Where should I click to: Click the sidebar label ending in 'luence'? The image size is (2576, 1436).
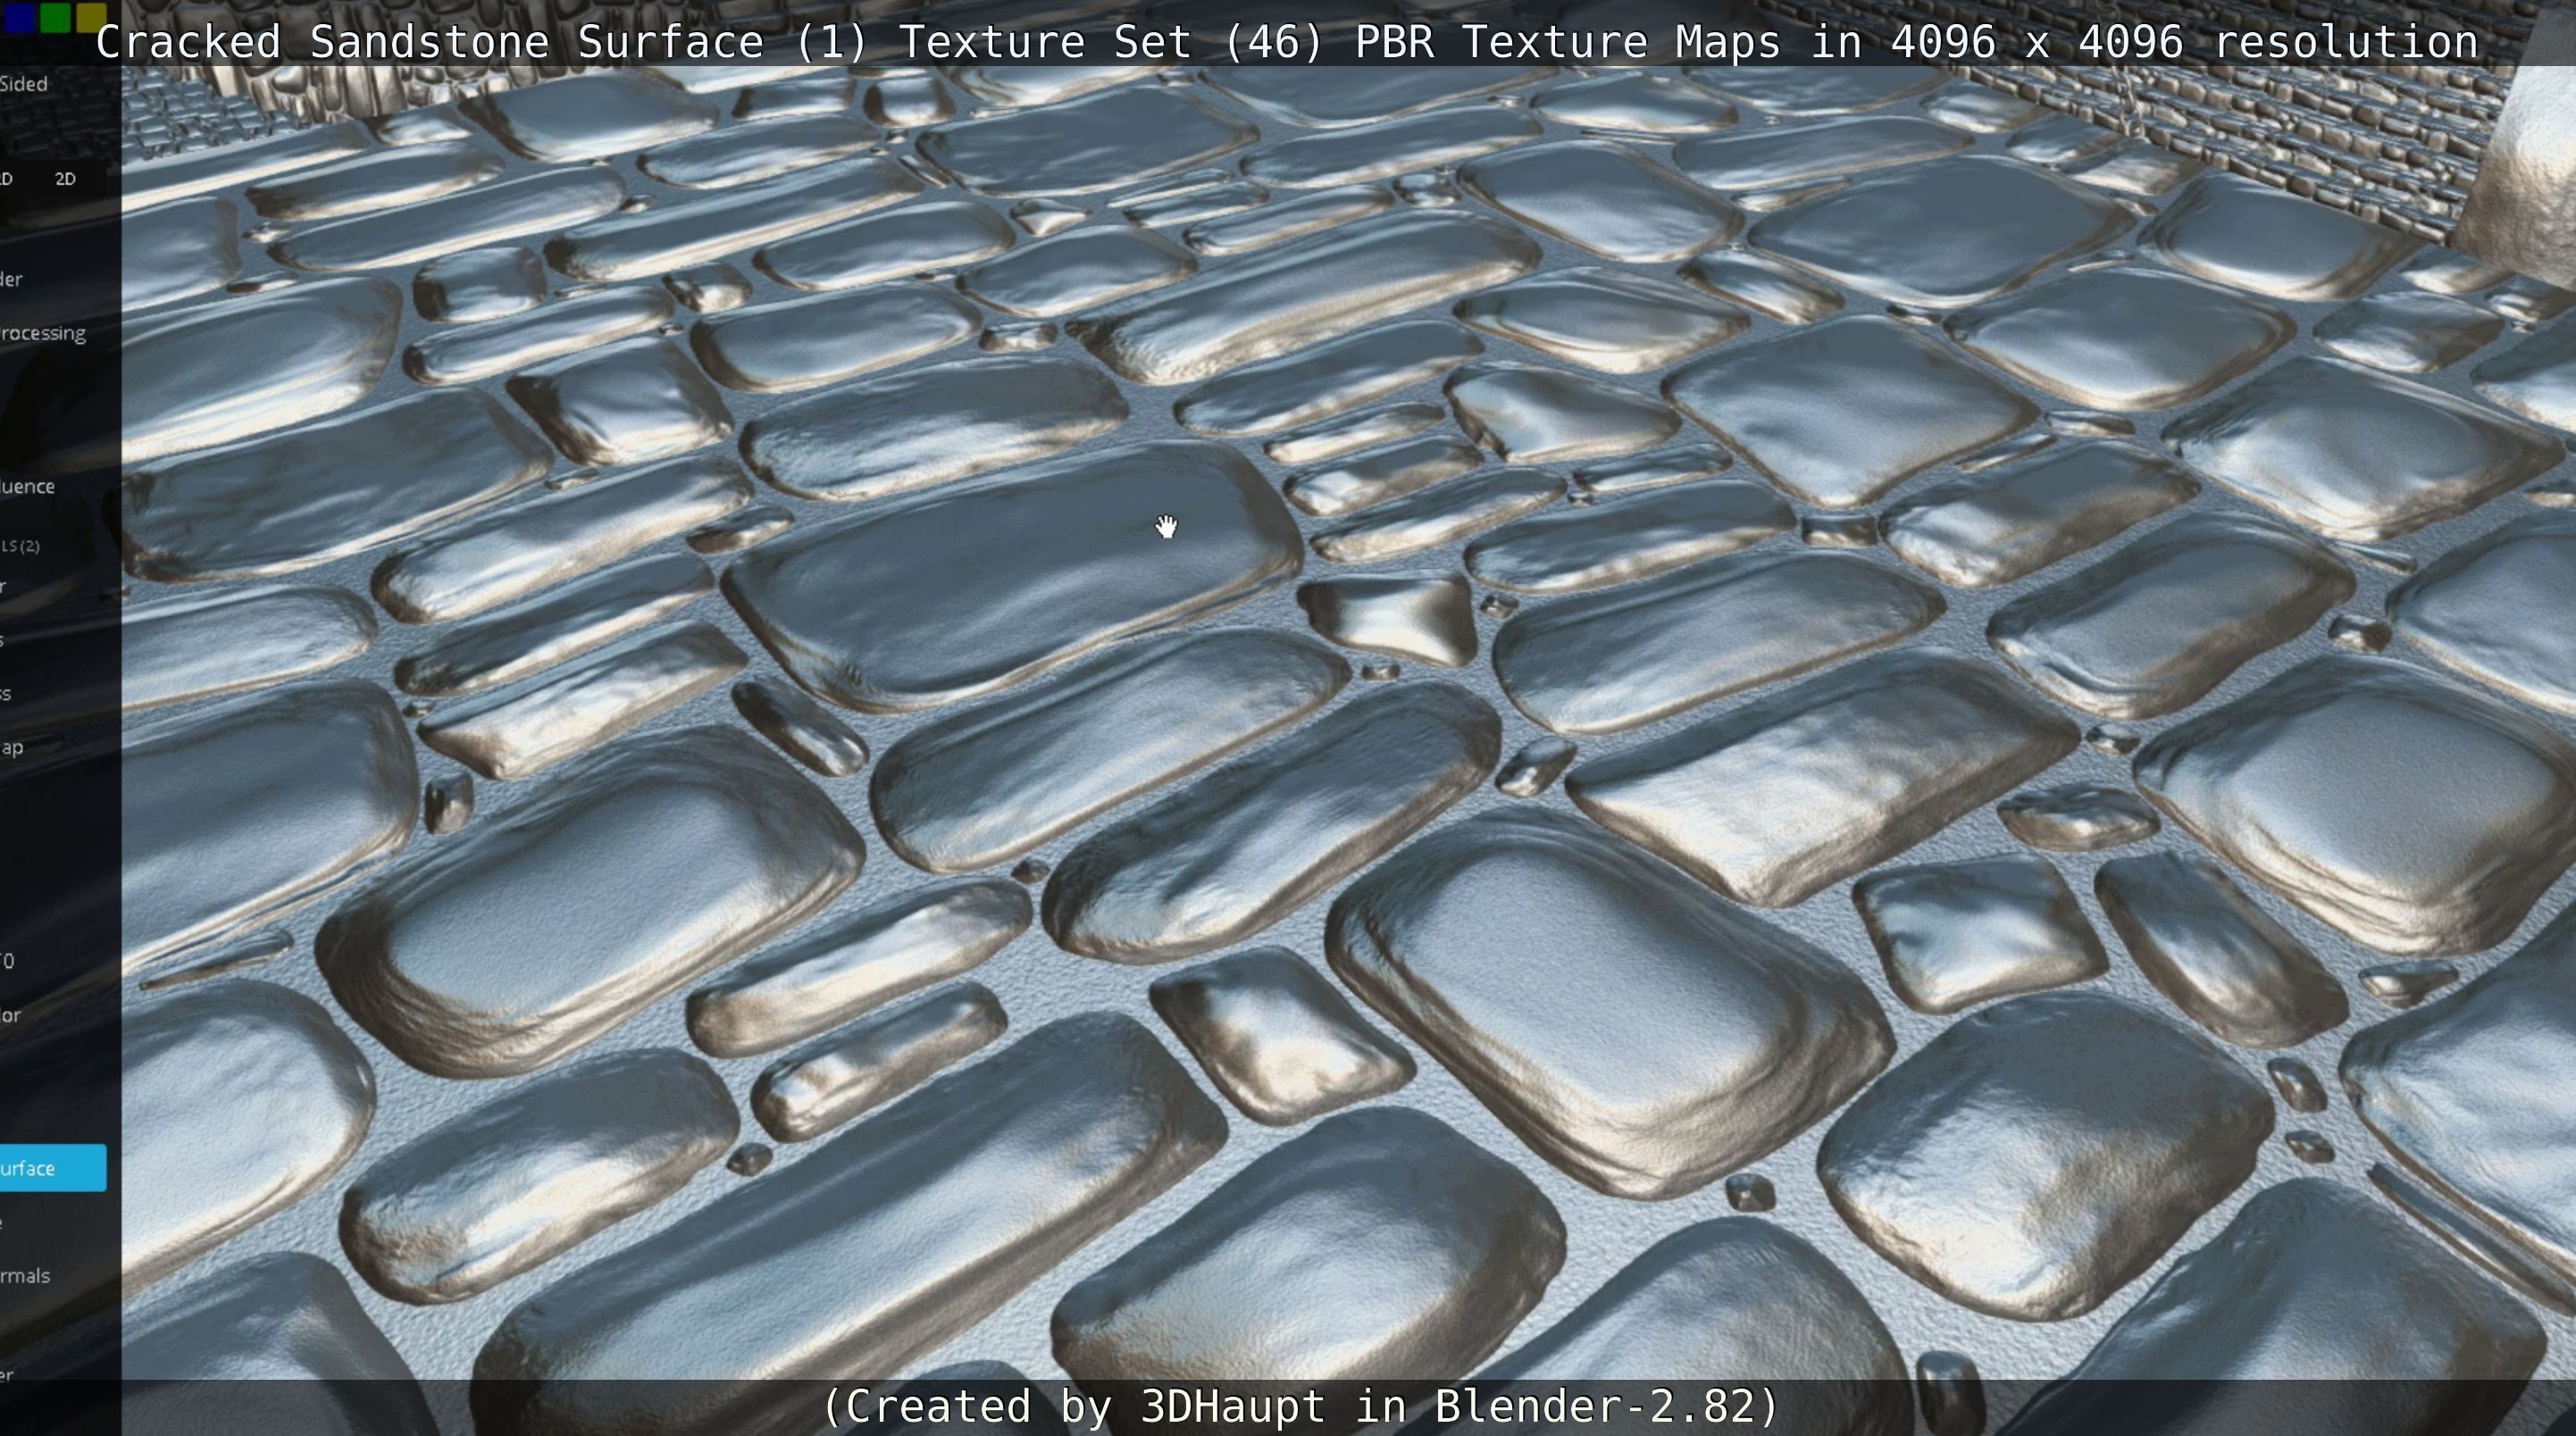[x=28, y=487]
